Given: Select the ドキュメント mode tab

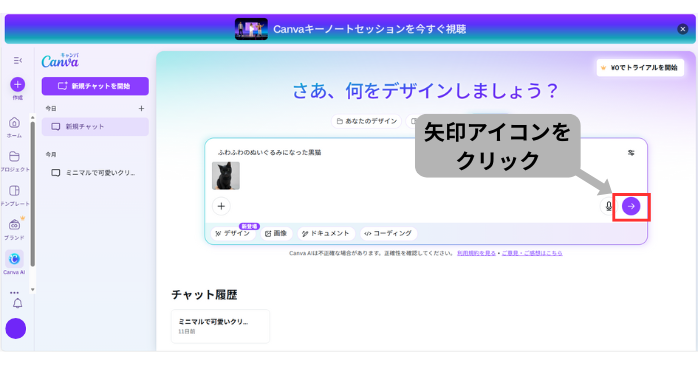Looking at the screenshot, I should (326, 233).
